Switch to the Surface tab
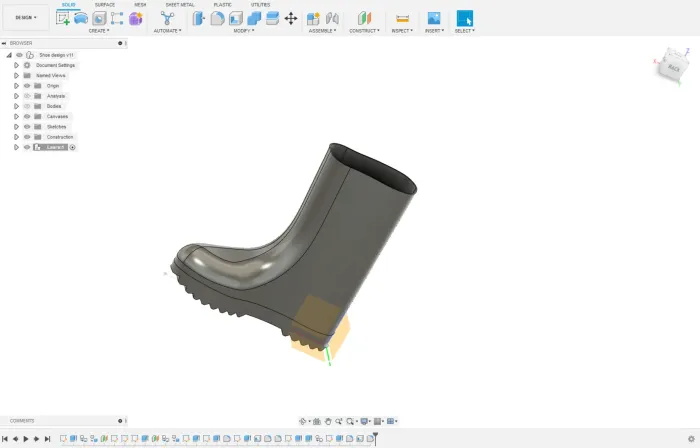Image resolution: width=700 pixels, height=448 pixels. [x=105, y=4]
